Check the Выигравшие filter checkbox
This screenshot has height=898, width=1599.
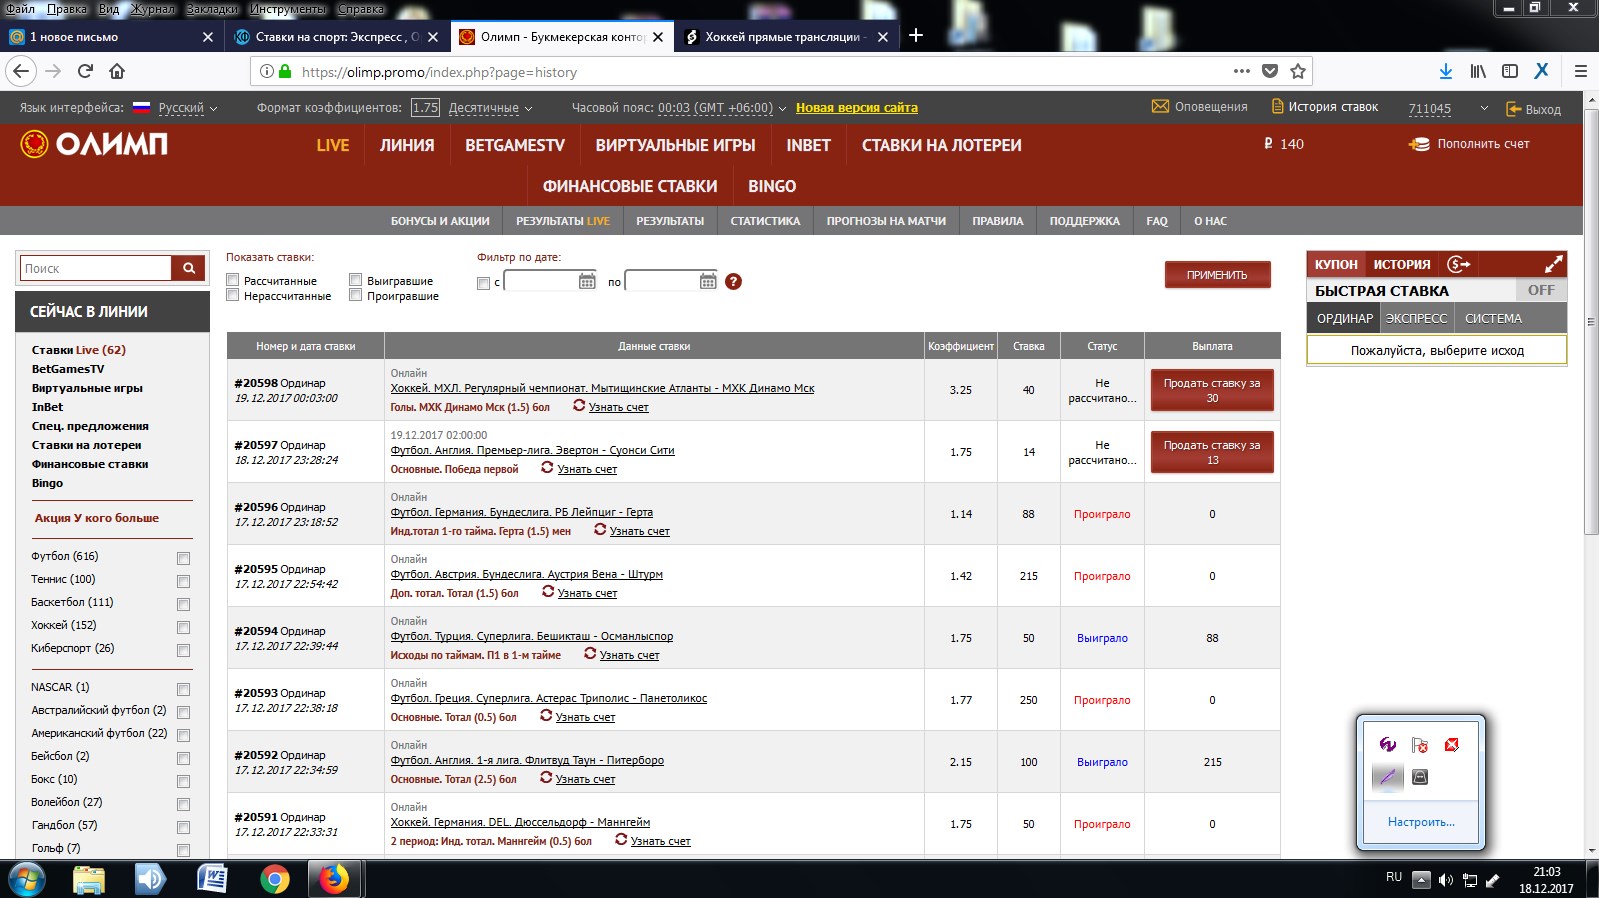[x=355, y=280]
